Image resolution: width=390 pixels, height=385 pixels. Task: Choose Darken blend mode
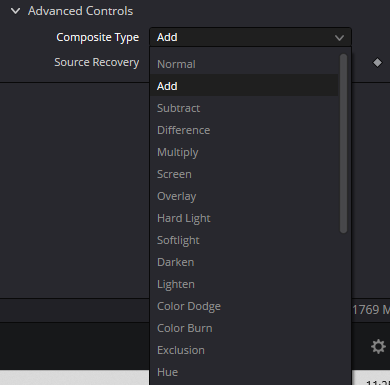[x=244, y=262]
